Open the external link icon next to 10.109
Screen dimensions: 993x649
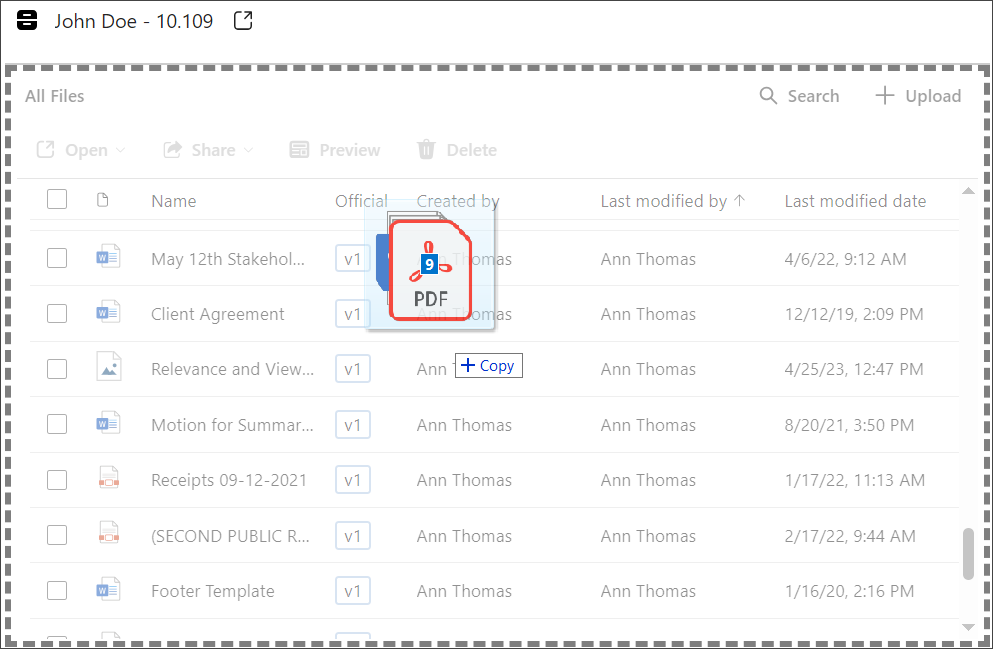tap(242, 19)
